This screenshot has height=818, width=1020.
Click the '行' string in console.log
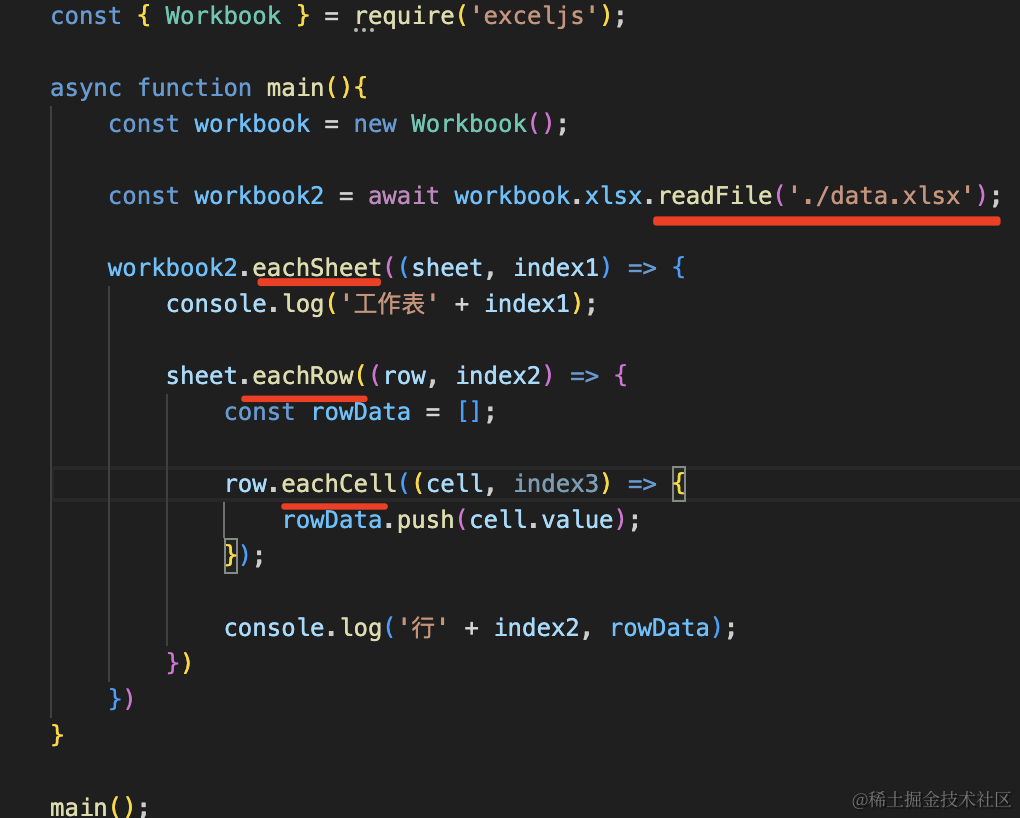pyautogui.click(x=421, y=628)
